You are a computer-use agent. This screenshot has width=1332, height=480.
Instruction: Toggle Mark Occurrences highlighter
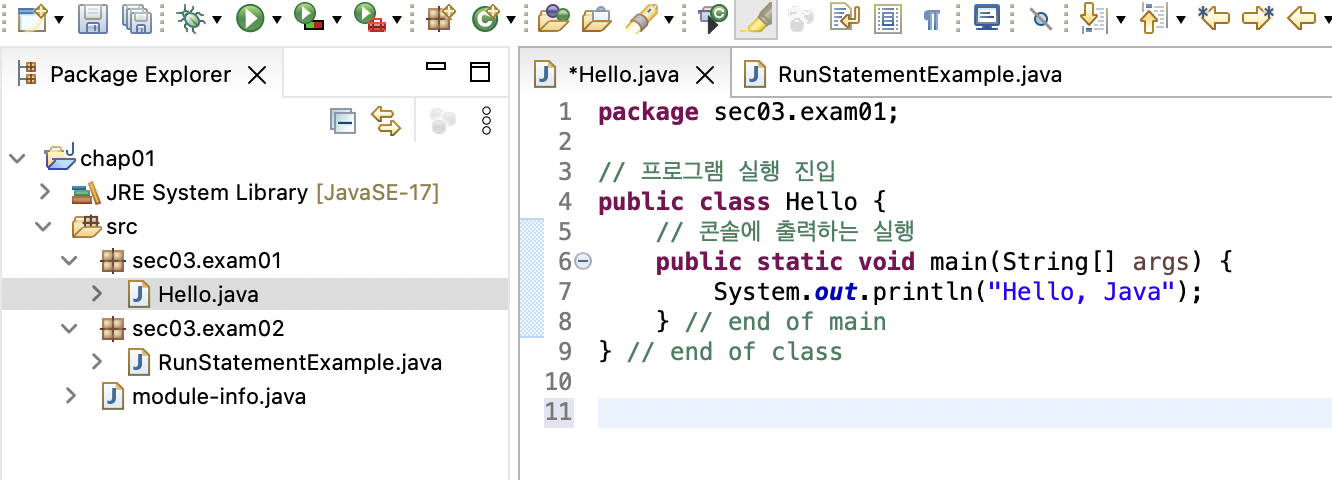coord(756,17)
